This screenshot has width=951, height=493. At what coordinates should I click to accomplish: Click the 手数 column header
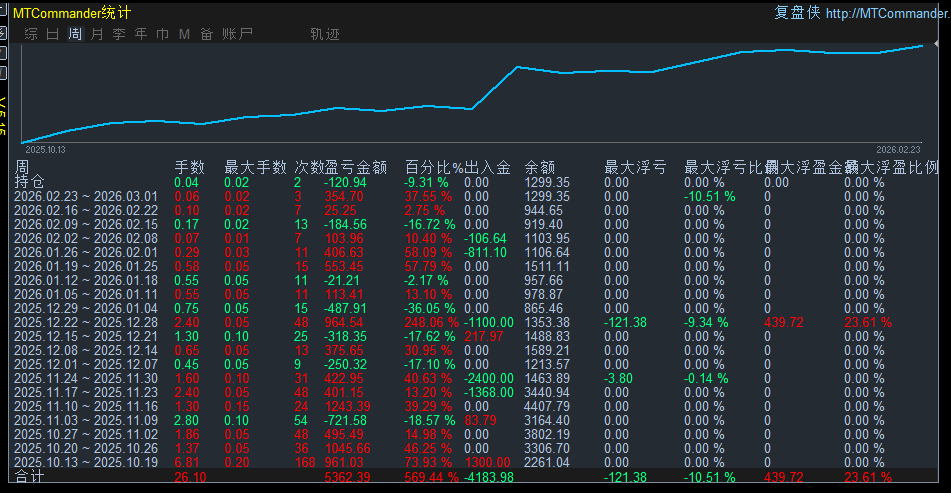pos(189,167)
